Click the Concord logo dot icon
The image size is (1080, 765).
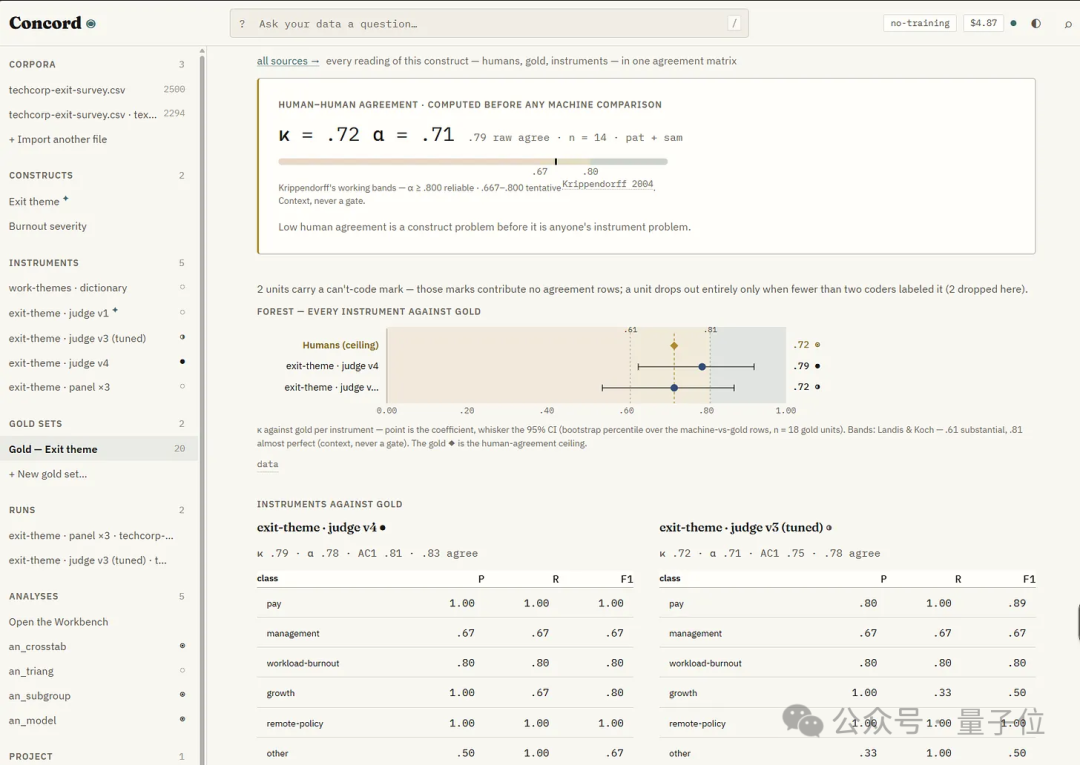point(91,23)
